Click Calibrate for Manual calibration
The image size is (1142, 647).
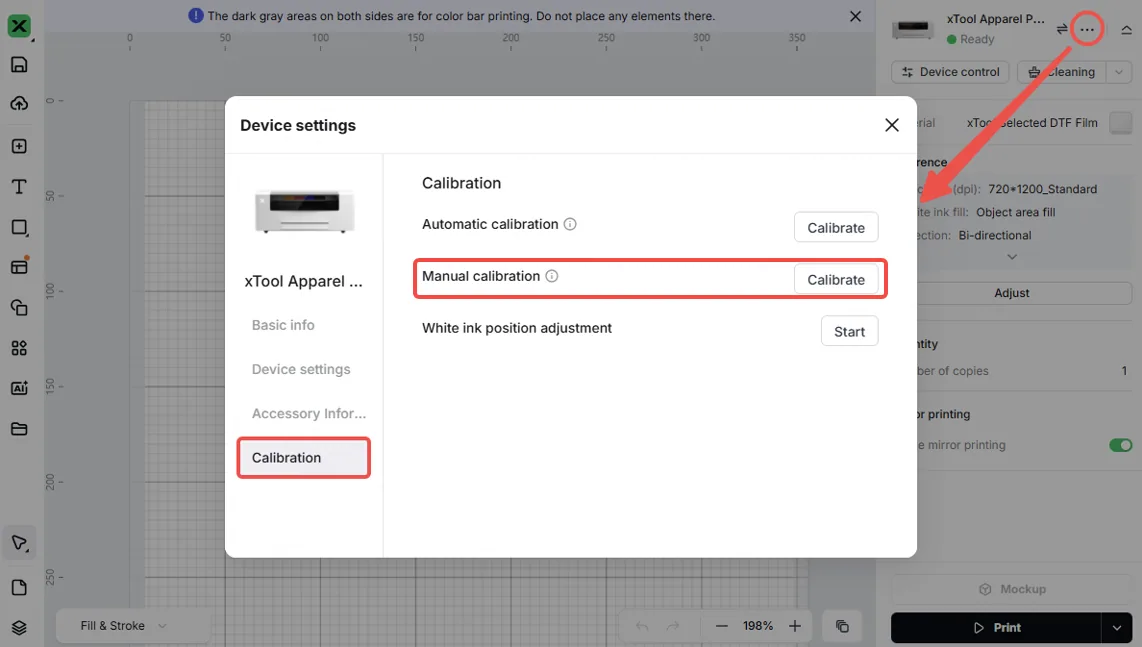[835, 280]
